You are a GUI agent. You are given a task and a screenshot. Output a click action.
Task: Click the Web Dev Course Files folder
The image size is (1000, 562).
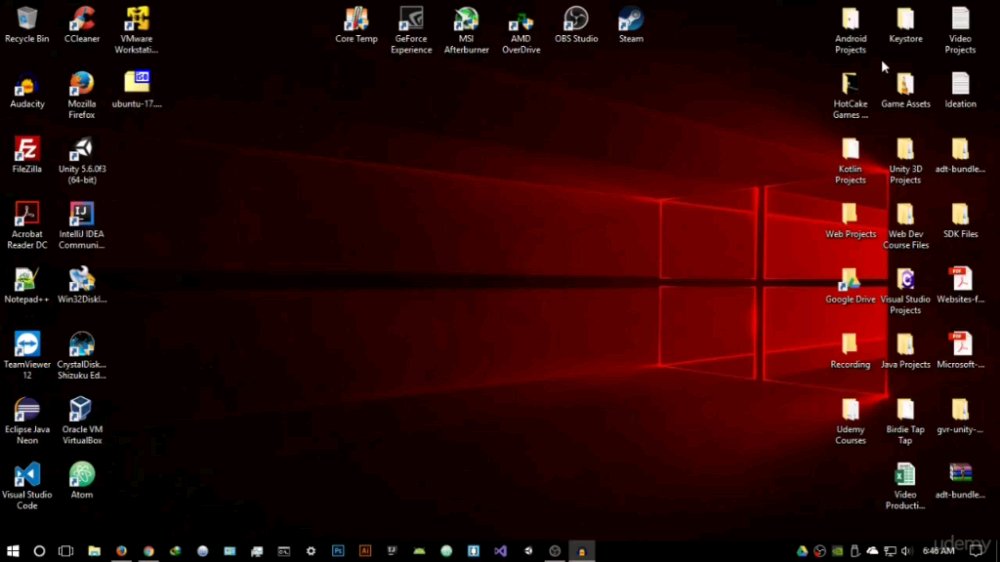click(906, 226)
